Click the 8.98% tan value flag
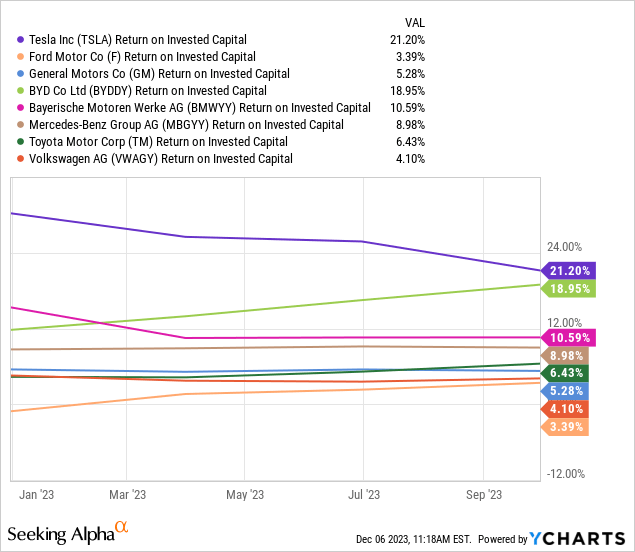The image size is (635, 552). (x=565, y=356)
